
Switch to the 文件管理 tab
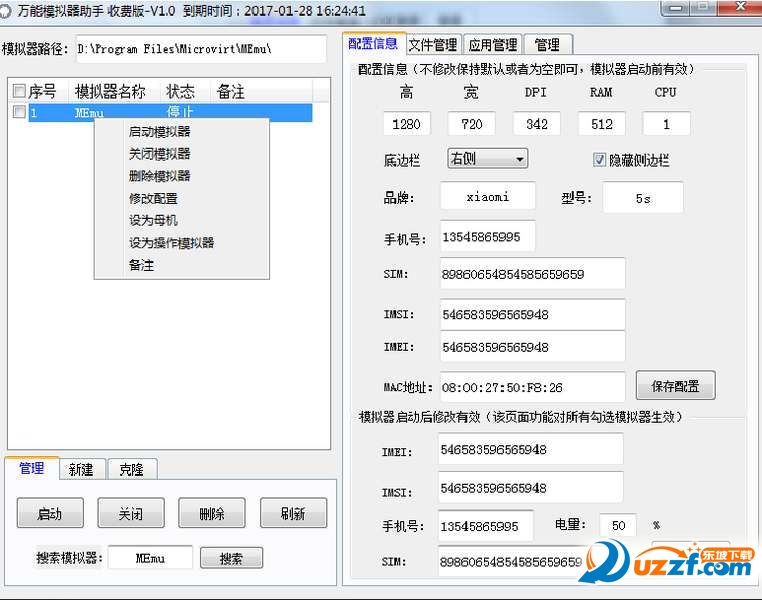click(433, 45)
